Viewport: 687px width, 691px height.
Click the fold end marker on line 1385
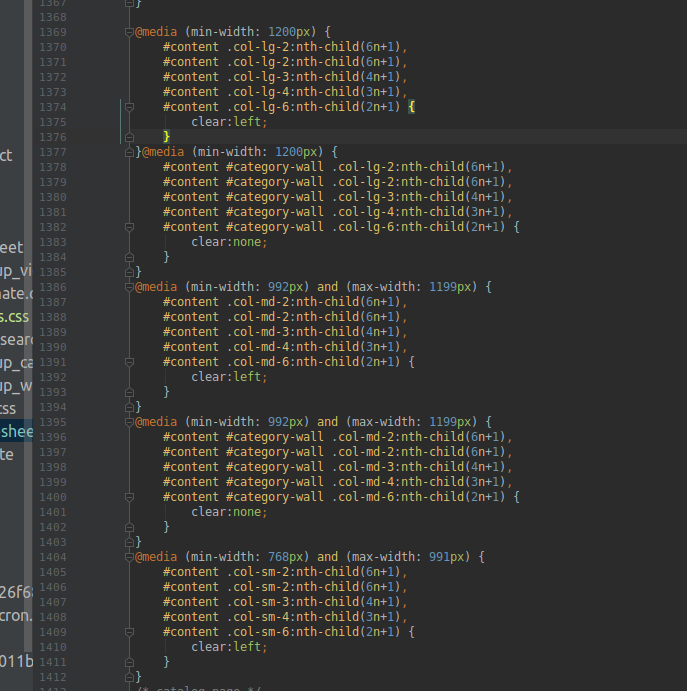[129, 272]
